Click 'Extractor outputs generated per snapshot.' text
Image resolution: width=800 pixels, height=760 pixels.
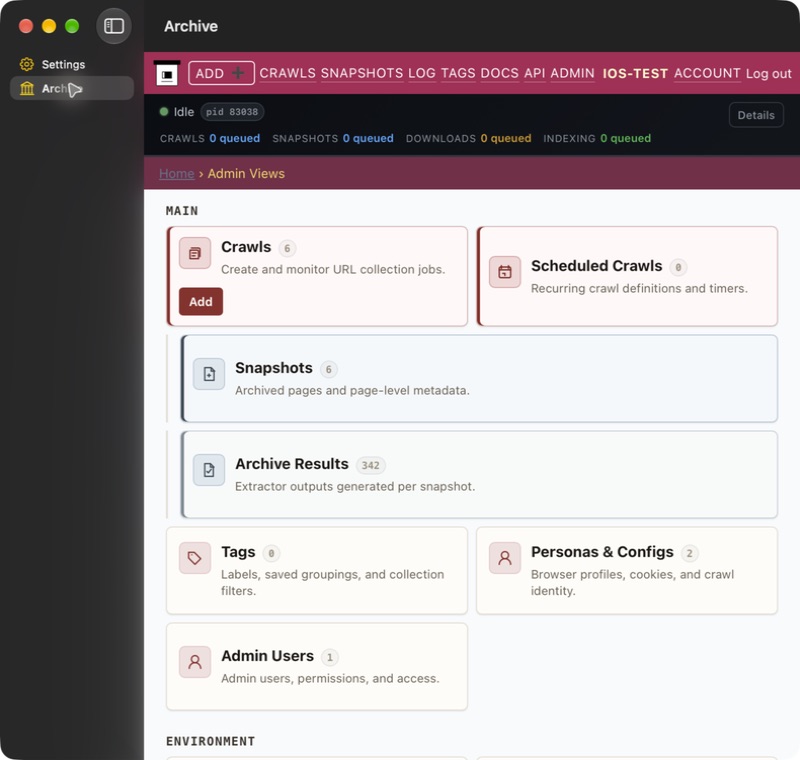coord(355,487)
